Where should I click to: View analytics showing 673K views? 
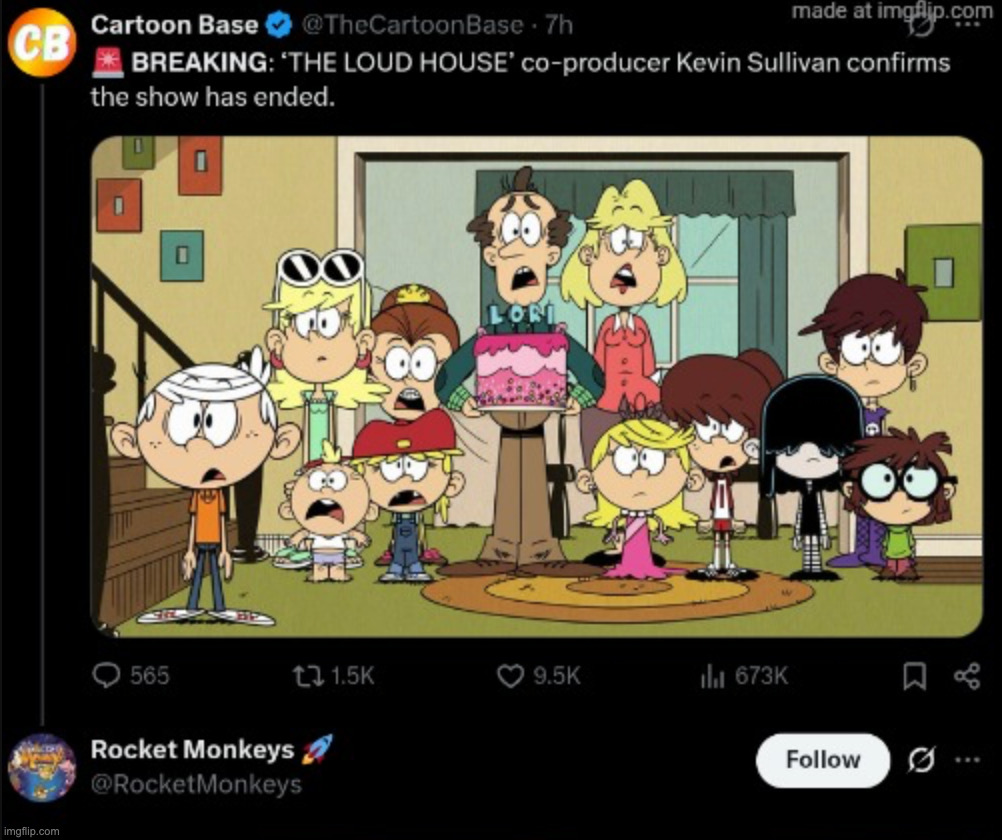point(712,676)
